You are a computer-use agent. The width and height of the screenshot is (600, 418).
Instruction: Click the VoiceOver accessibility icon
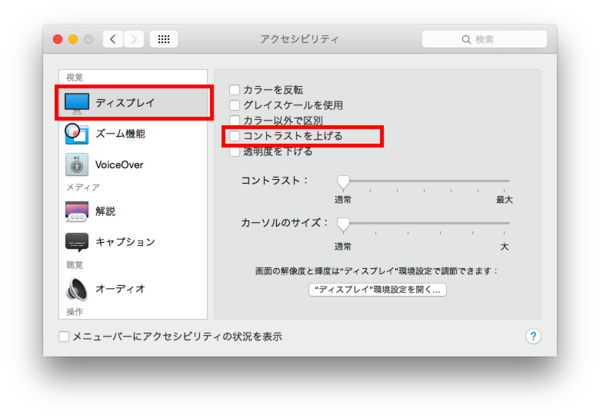[77, 165]
